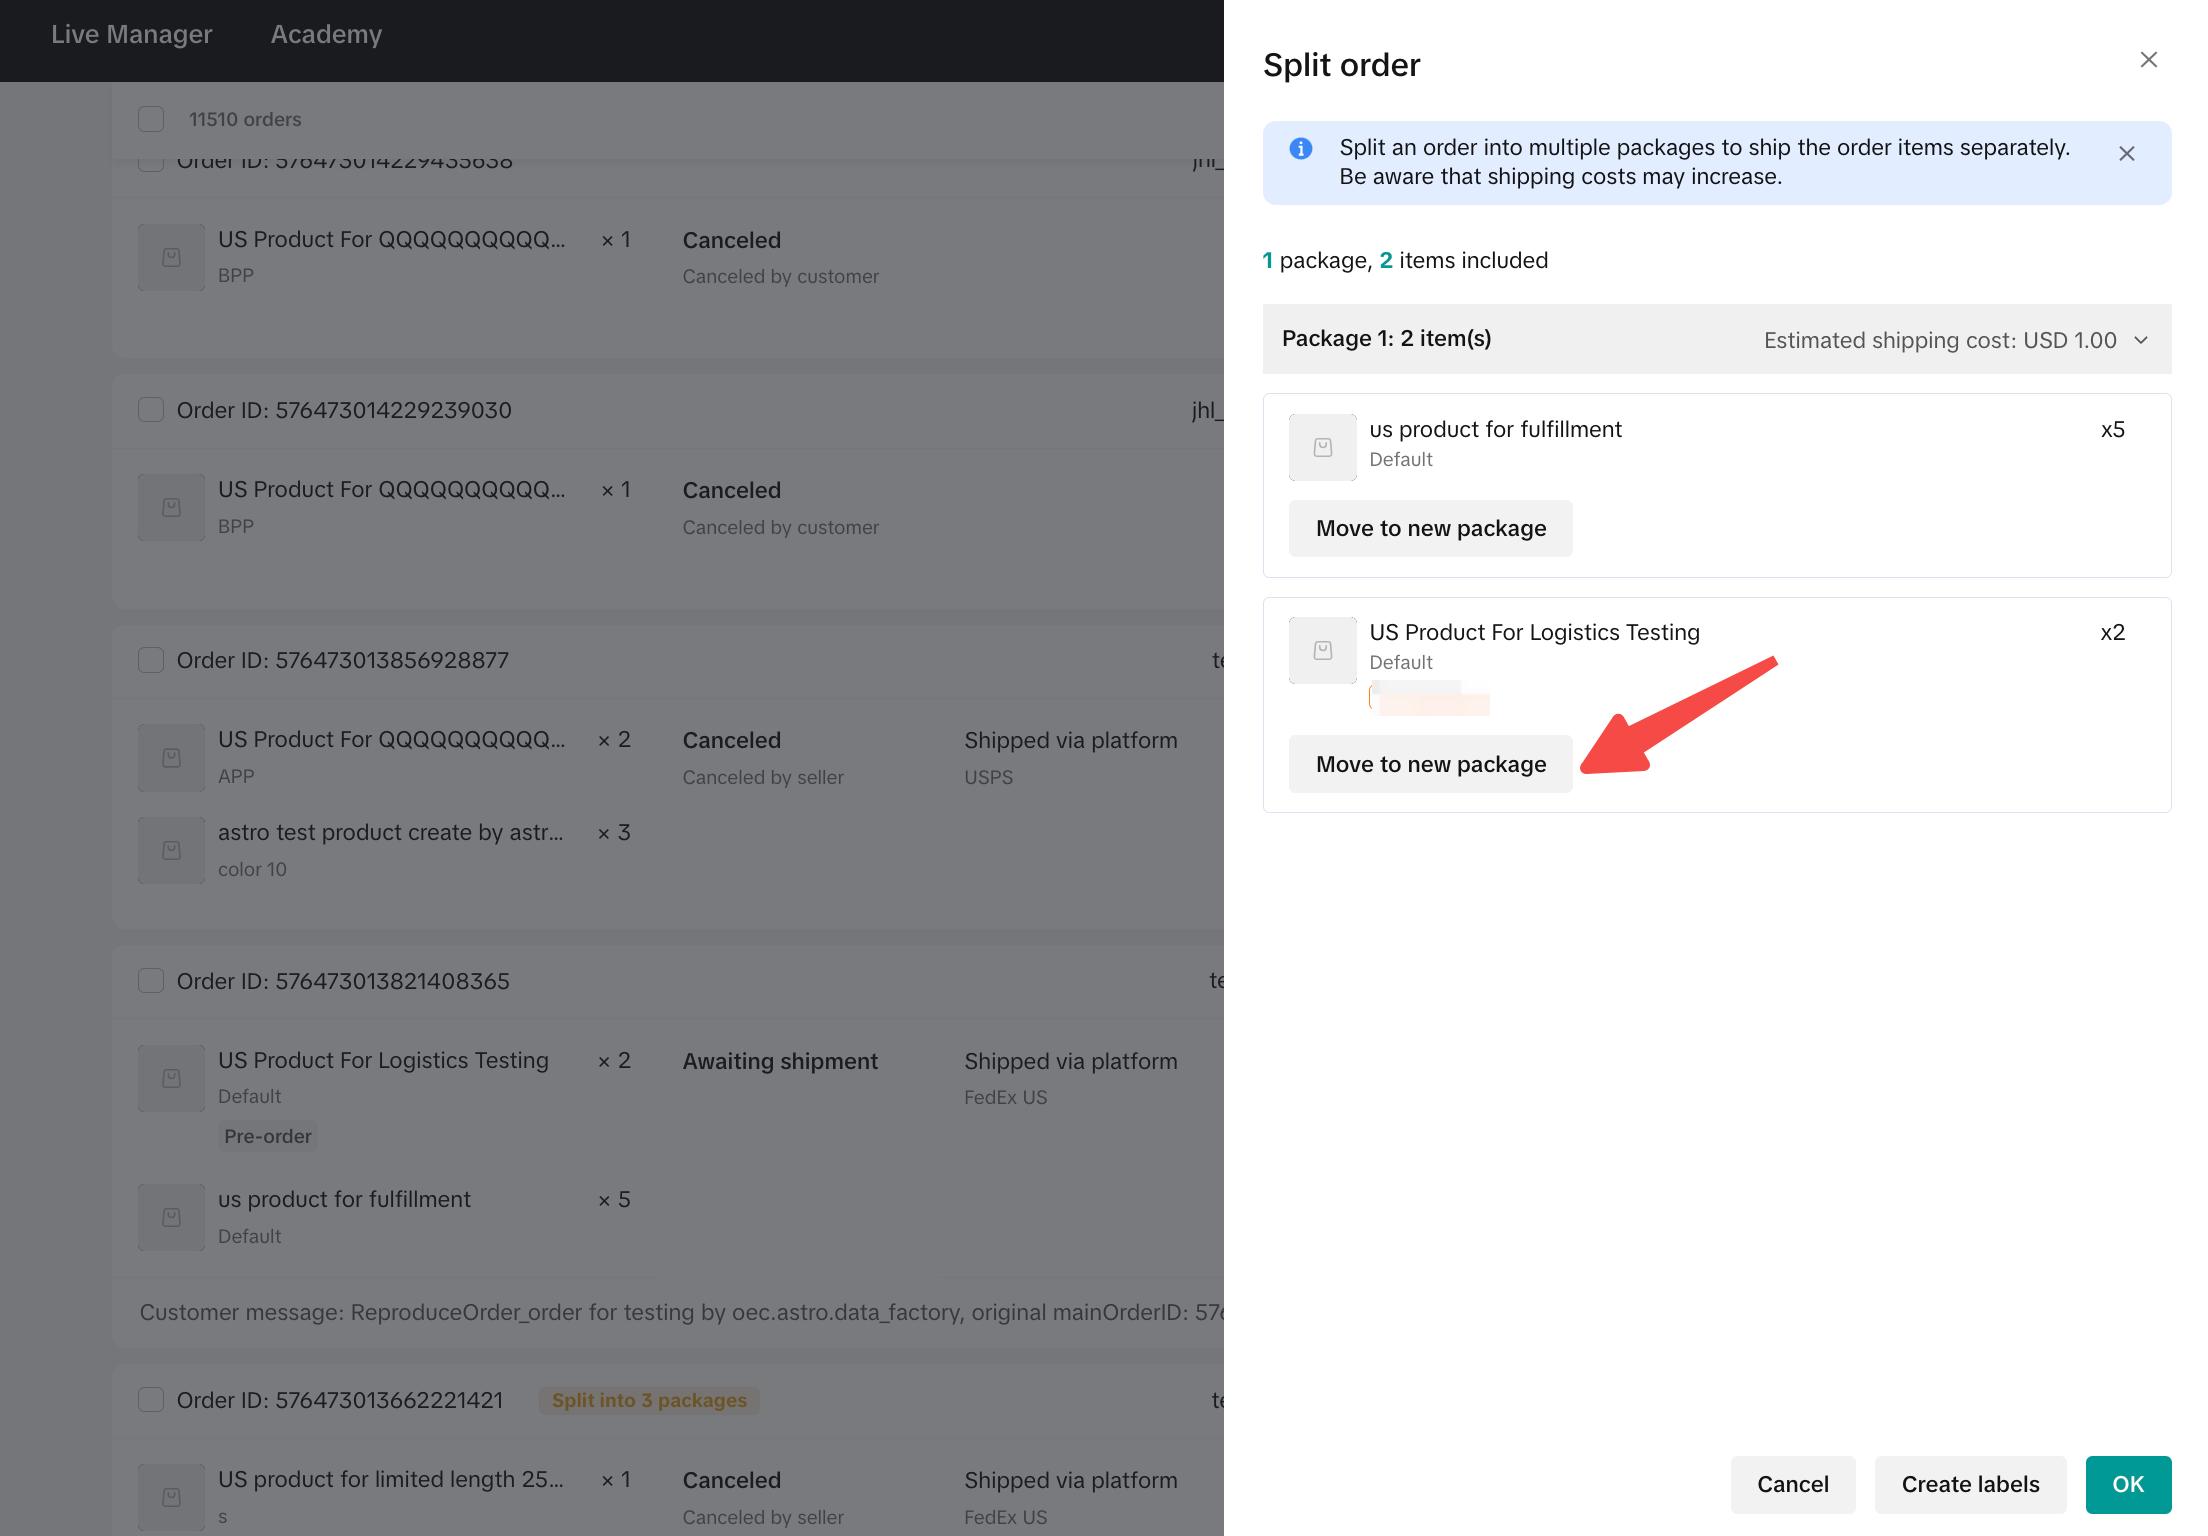Collapse the Package 1 chevron
This screenshot has height=1536, width=2208.
[x=2141, y=340]
